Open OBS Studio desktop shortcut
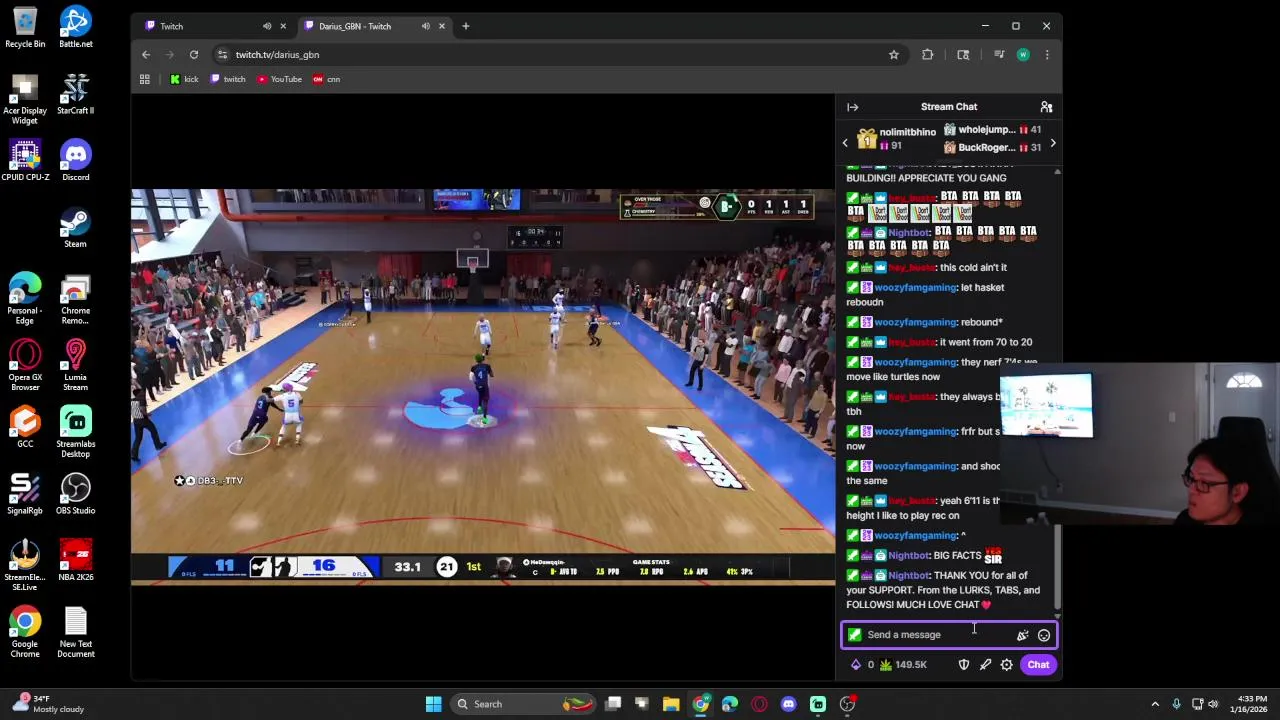This screenshot has width=1280, height=720. point(75,494)
